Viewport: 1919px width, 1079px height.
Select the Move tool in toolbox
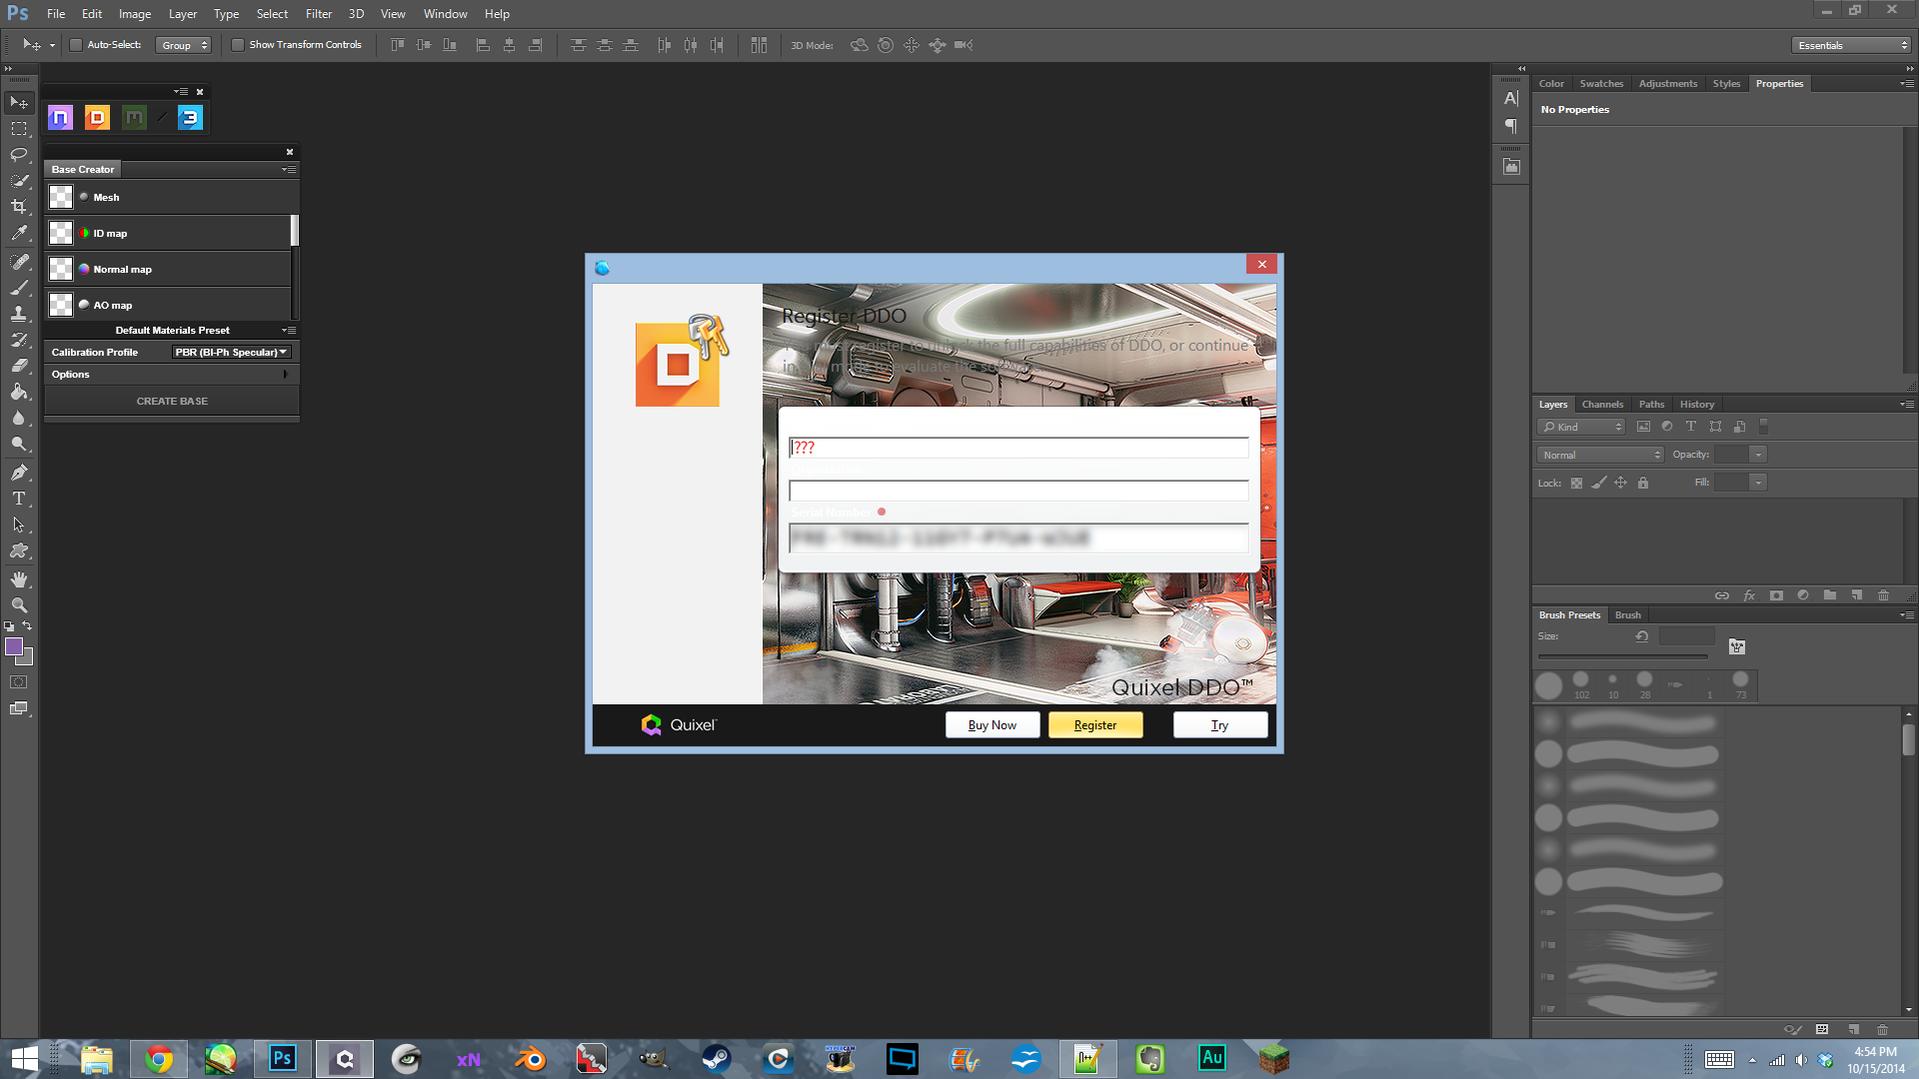pos(19,103)
